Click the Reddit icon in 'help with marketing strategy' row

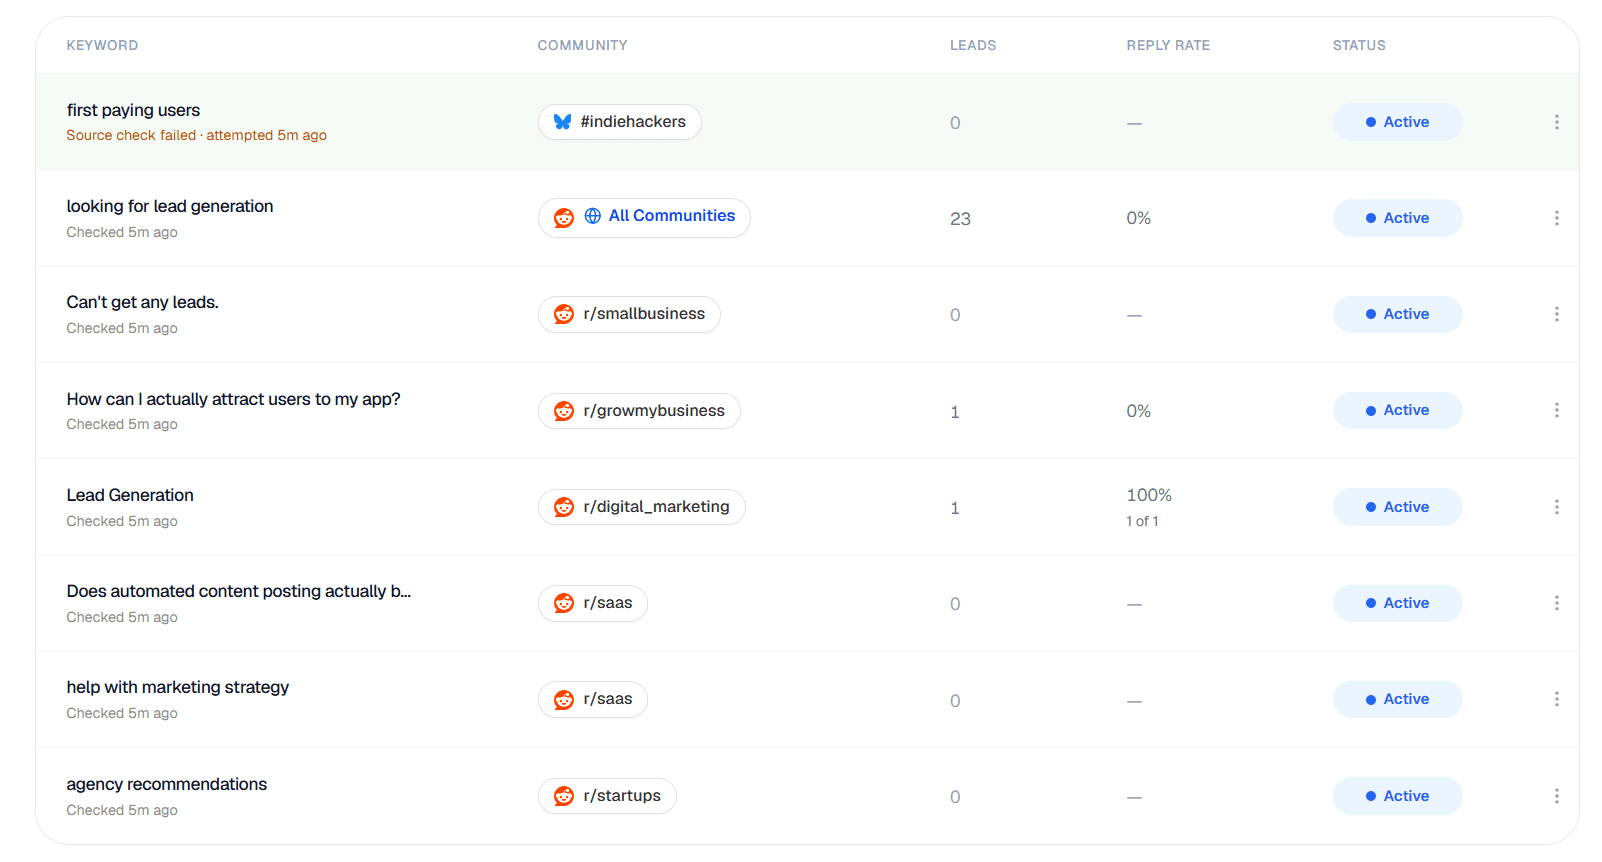(564, 699)
